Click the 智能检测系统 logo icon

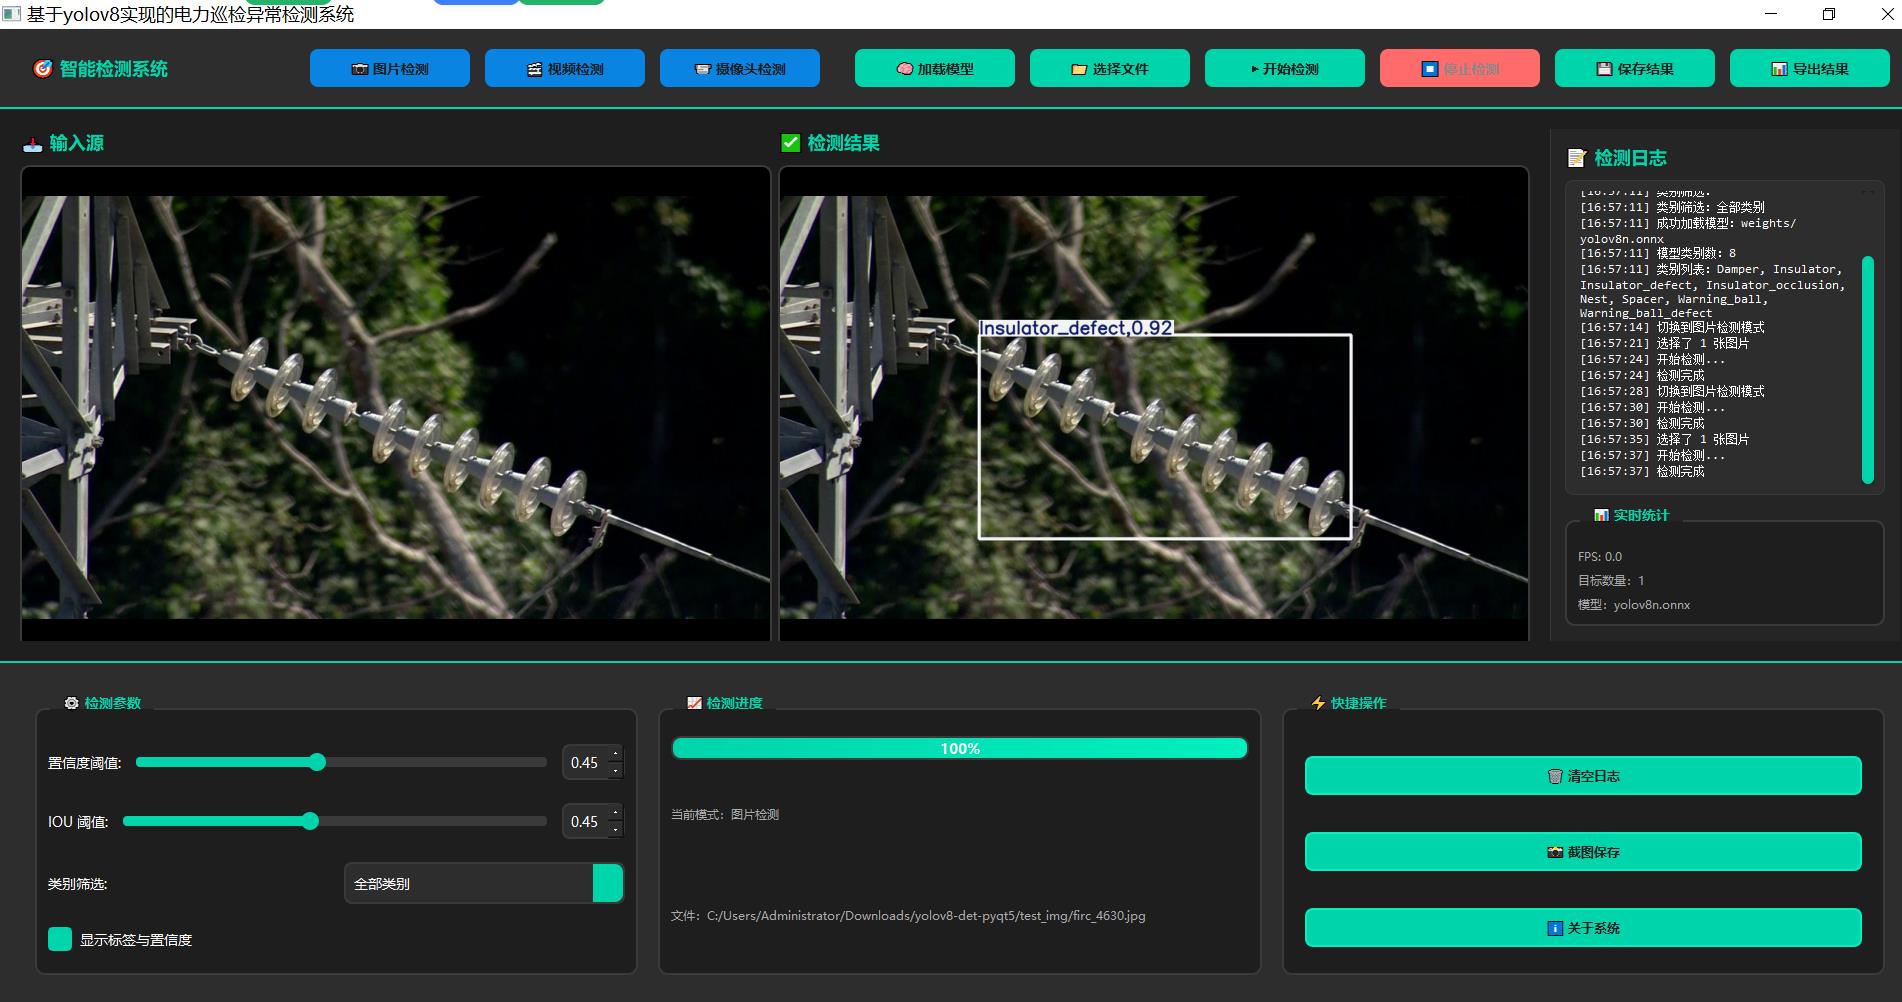click(43, 69)
